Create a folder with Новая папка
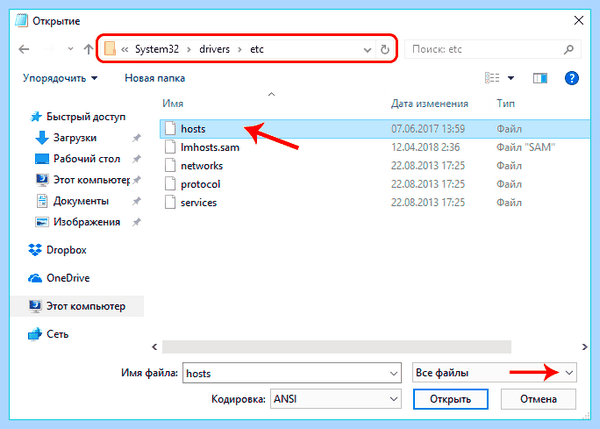Image resolution: width=600 pixels, height=429 pixels. click(155, 78)
